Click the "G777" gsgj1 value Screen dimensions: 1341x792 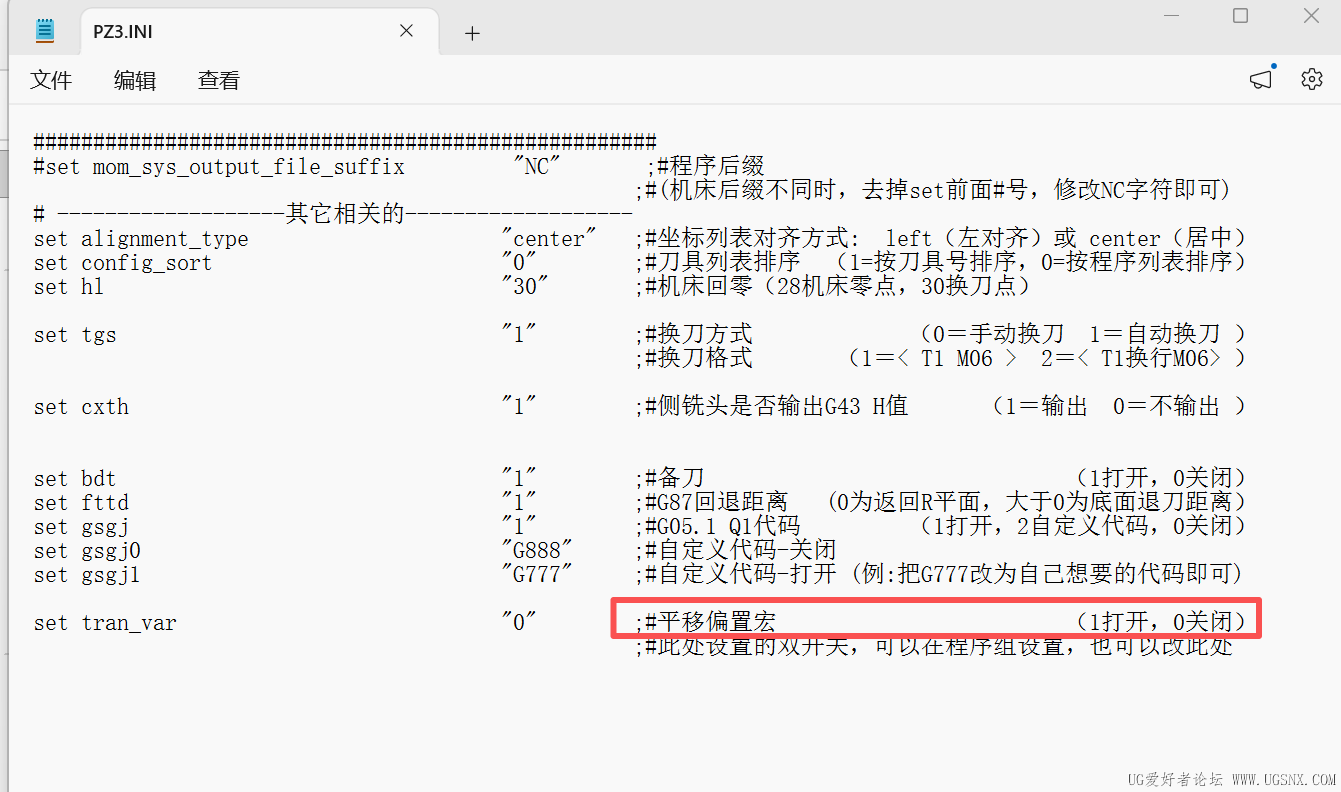pos(537,574)
